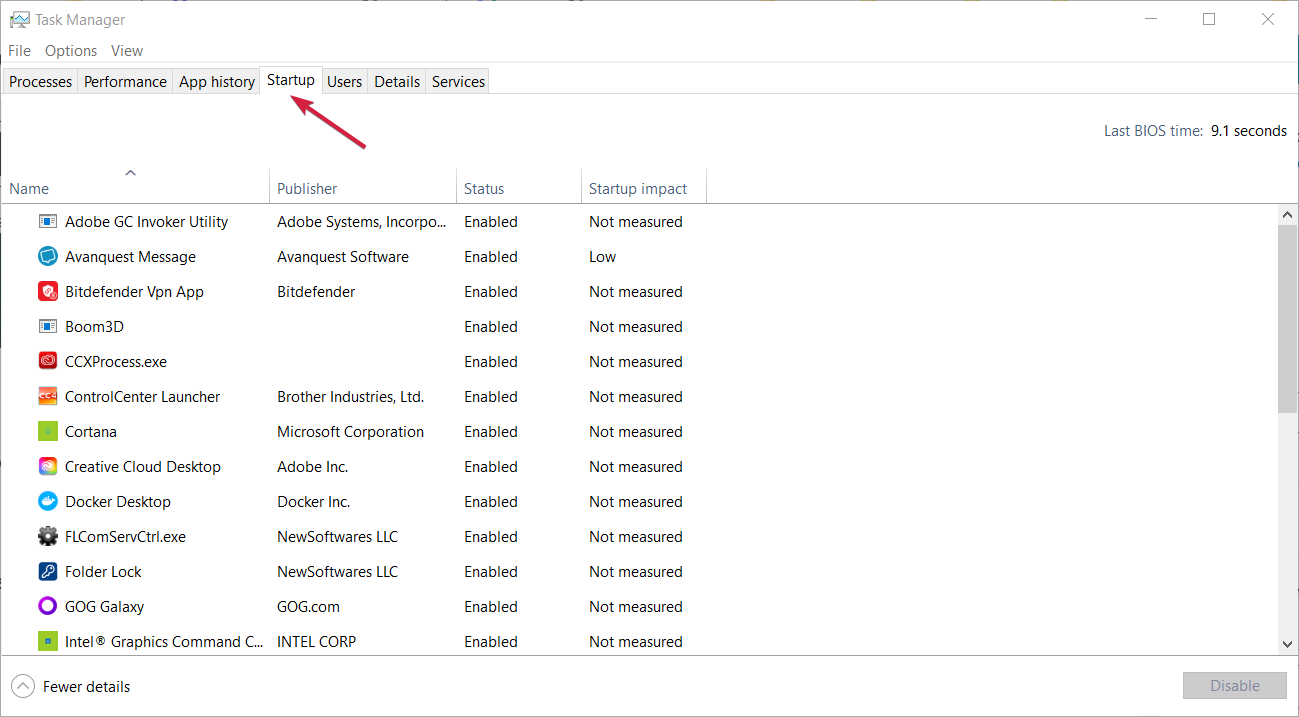
Task: Click the Docker Inc. publisher cell
Action: pos(314,502)
